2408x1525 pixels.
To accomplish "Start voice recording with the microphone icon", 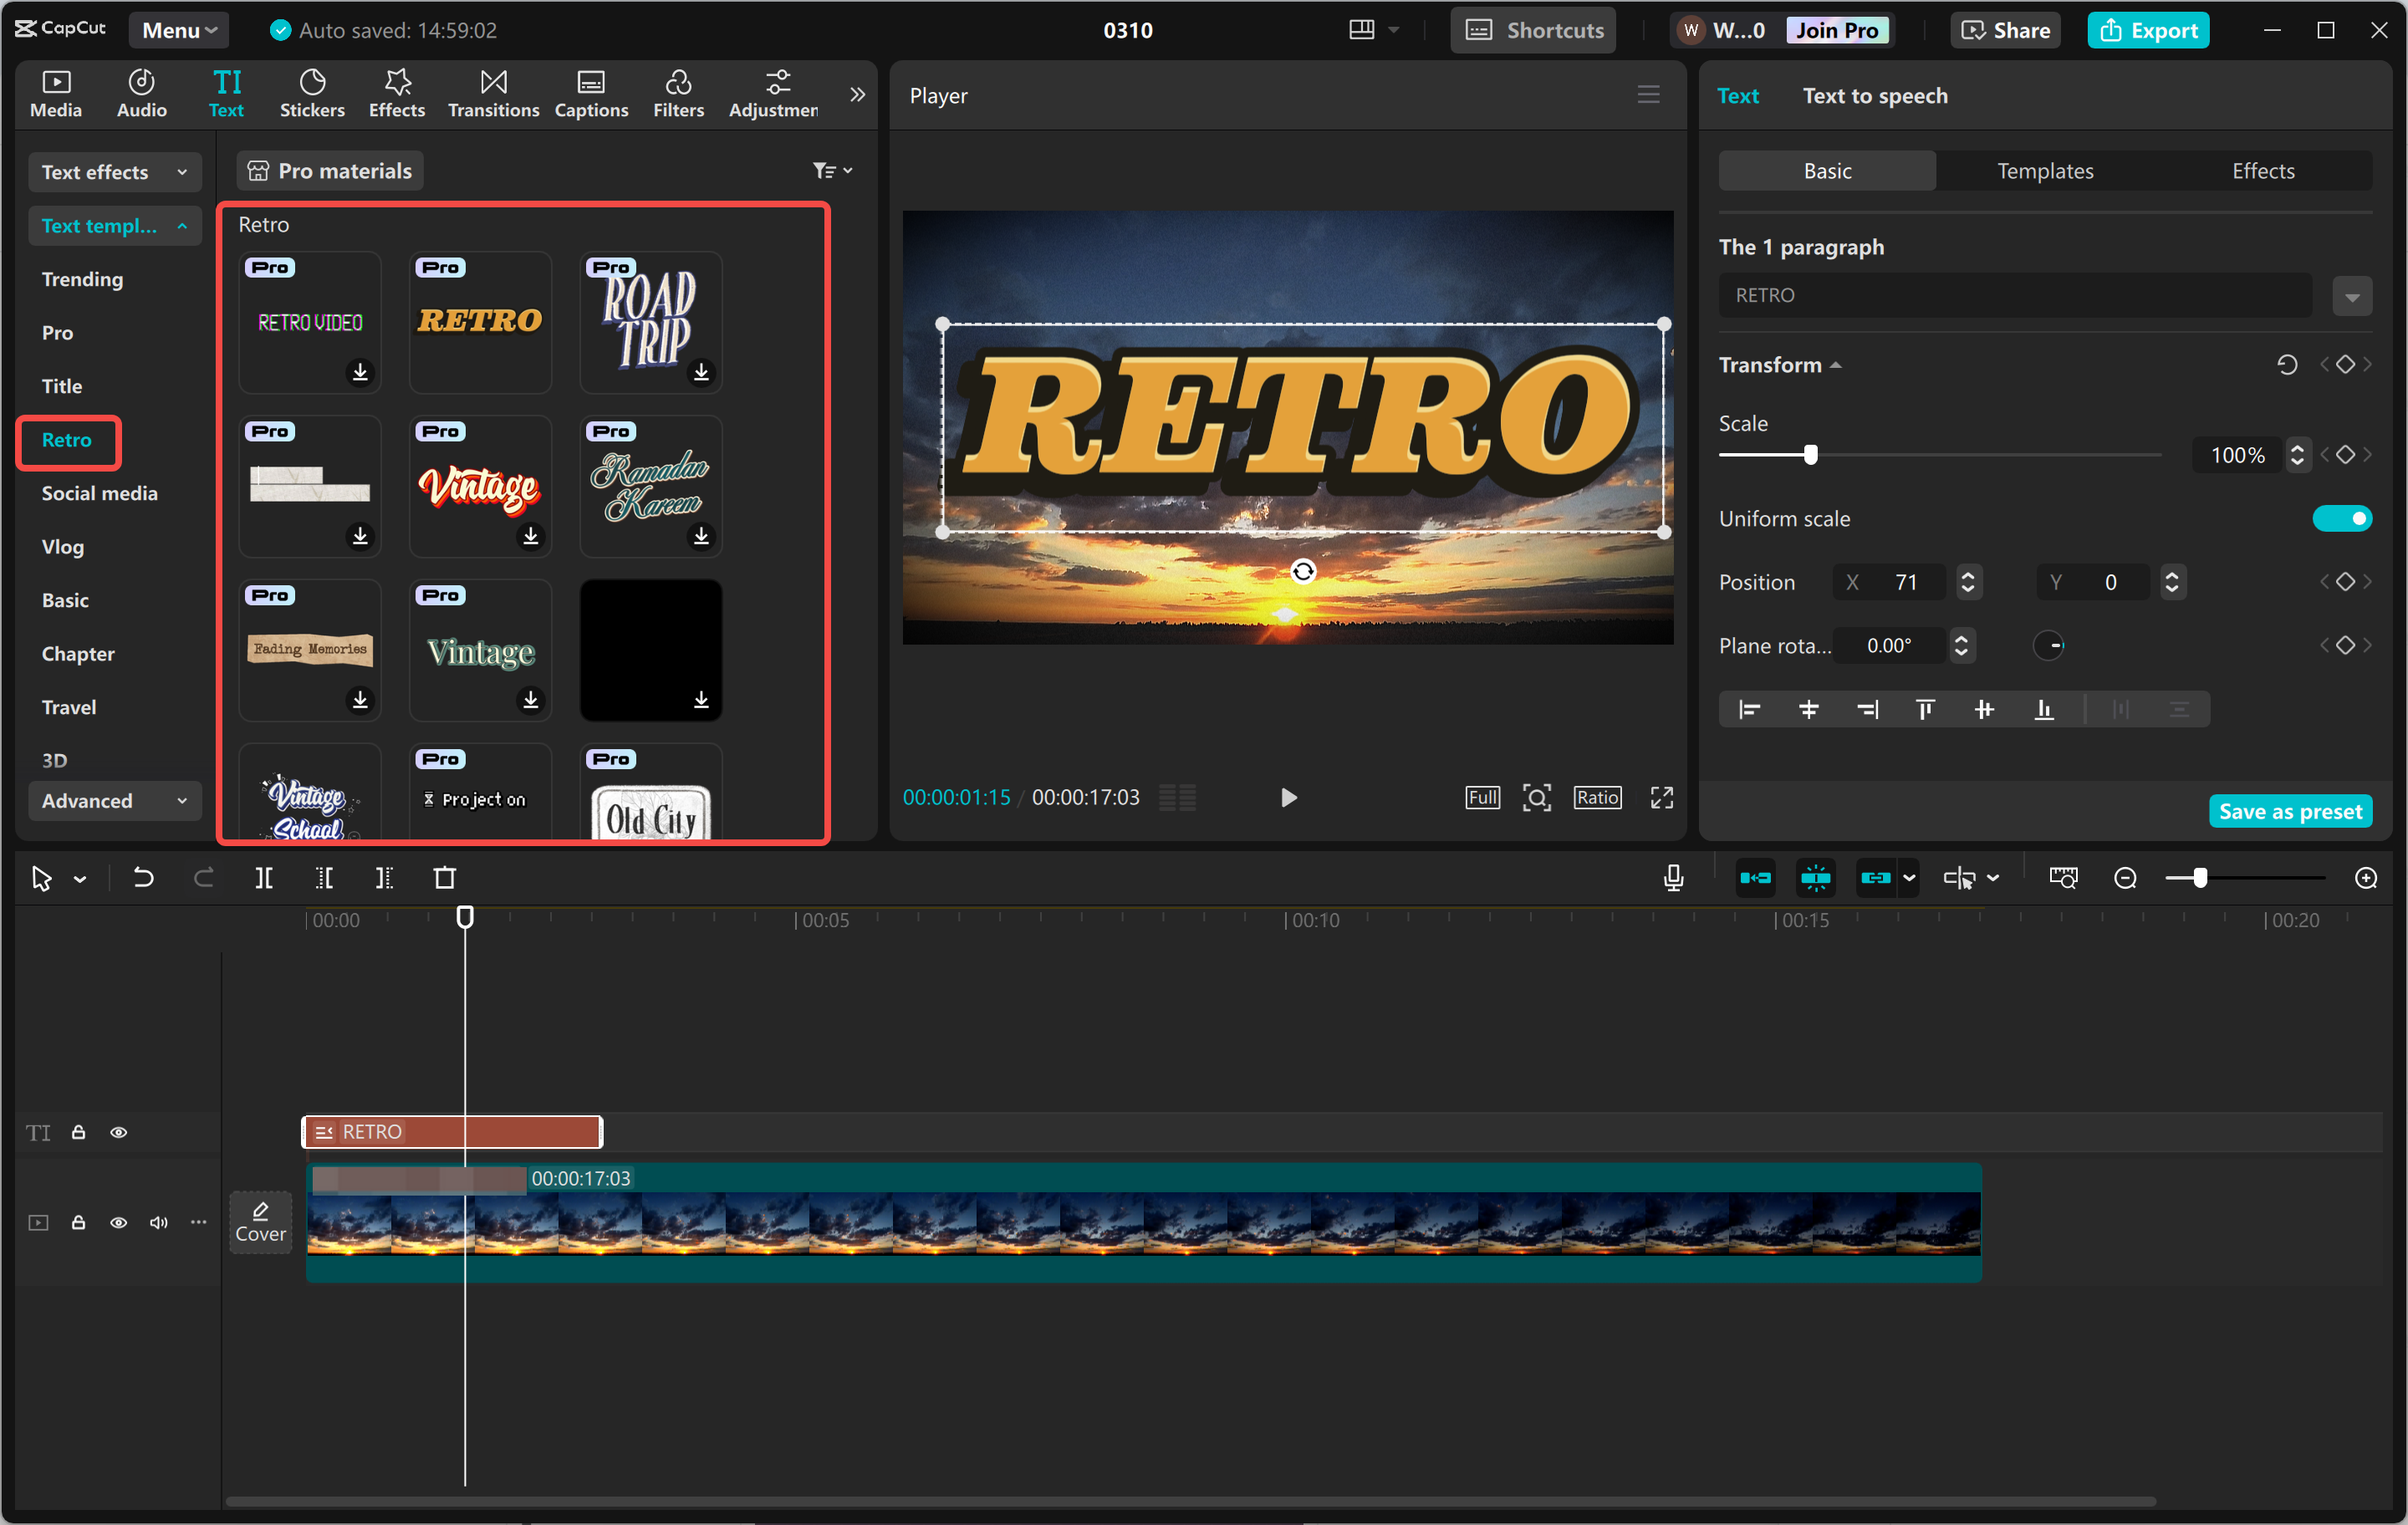I will pos(1673,878).
